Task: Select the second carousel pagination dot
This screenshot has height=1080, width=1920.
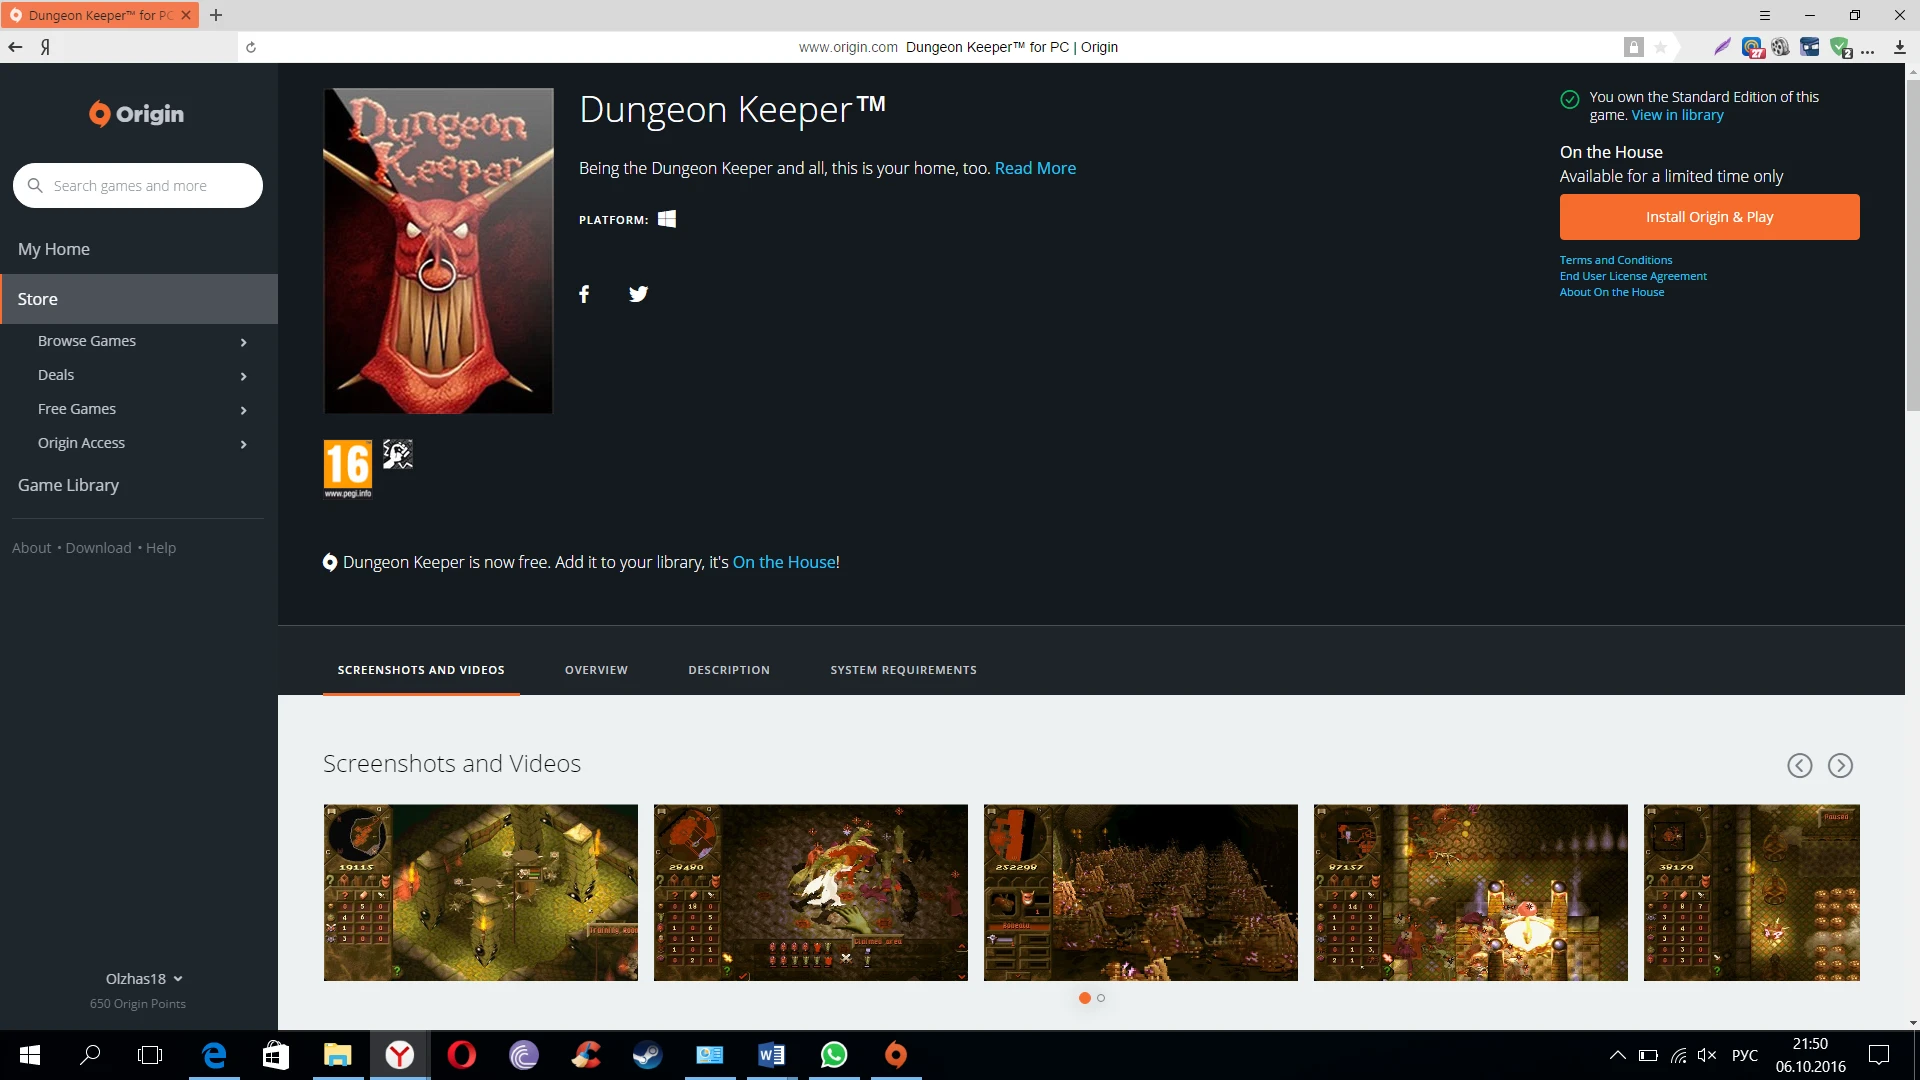Action: [1100, 998]
